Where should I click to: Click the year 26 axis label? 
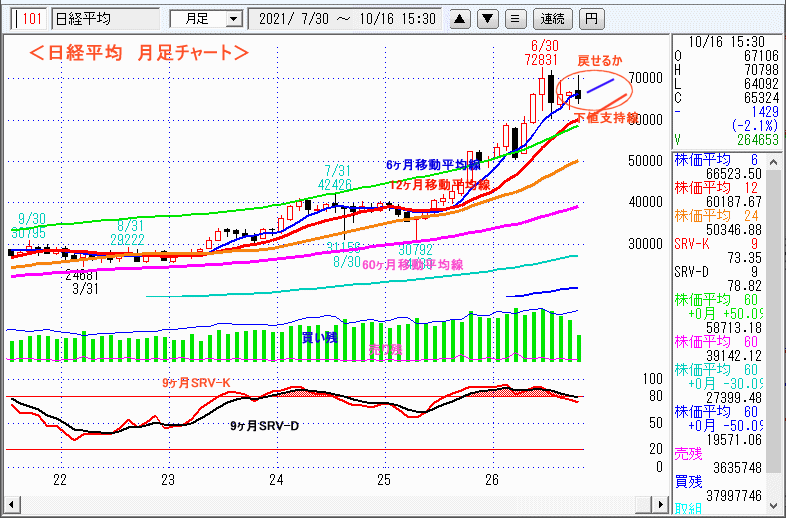492,480
